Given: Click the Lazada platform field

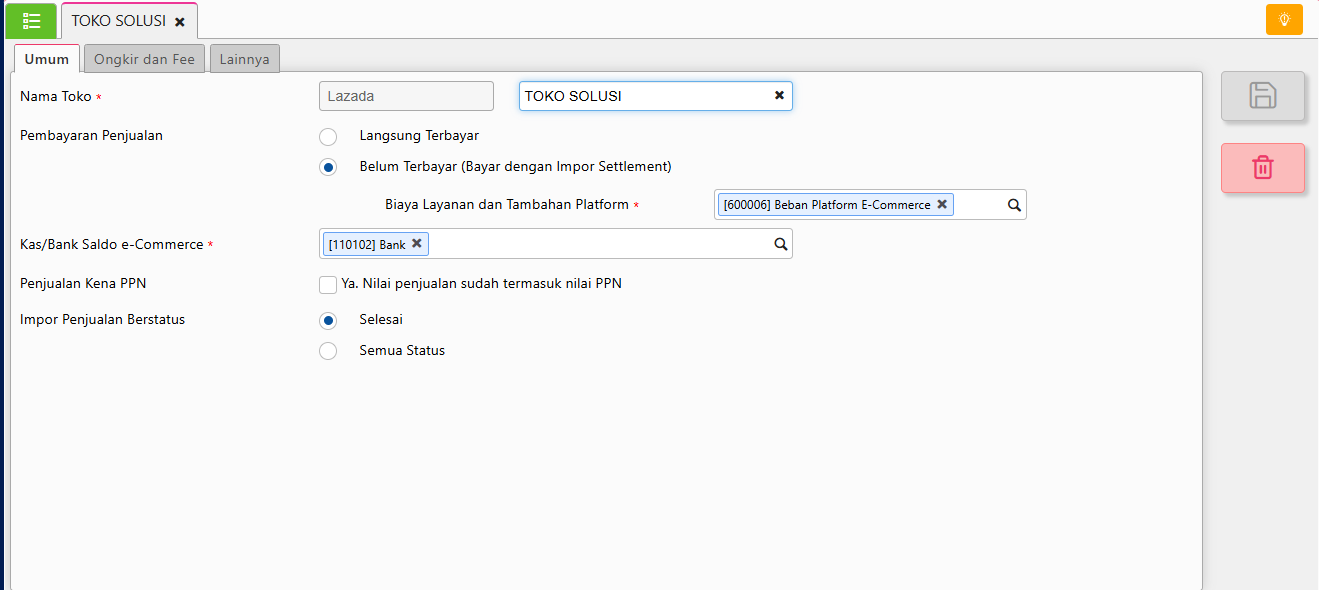Looking at the screenshot, I should point(406,96).
